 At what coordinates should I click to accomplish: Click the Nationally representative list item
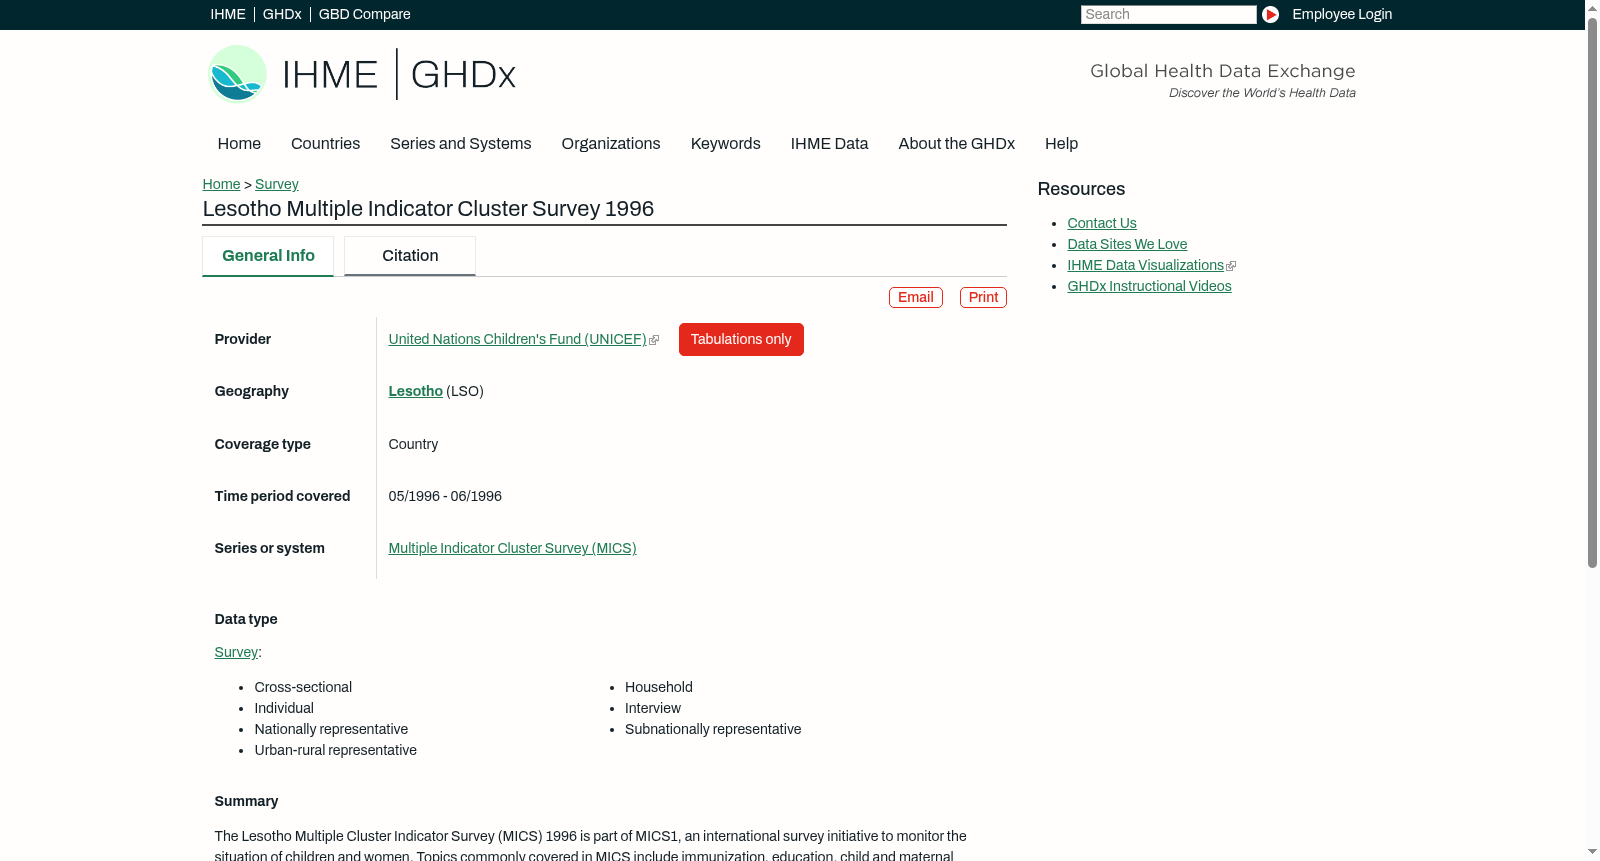[x=331, y=729]
